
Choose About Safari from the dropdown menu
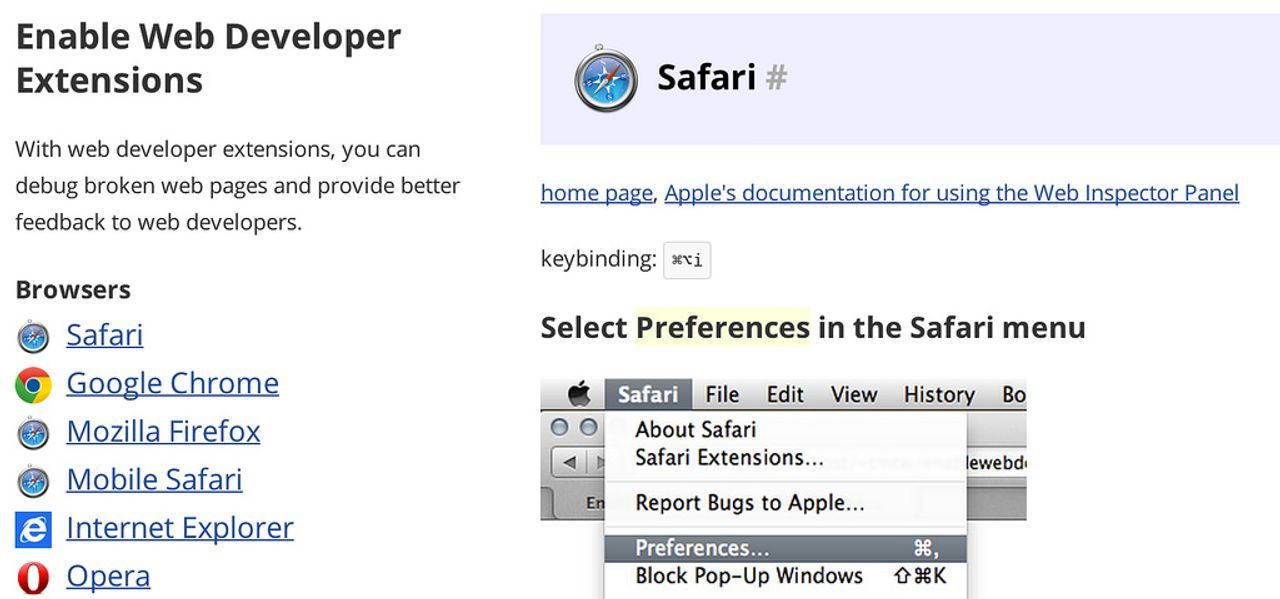coord(695,429)
